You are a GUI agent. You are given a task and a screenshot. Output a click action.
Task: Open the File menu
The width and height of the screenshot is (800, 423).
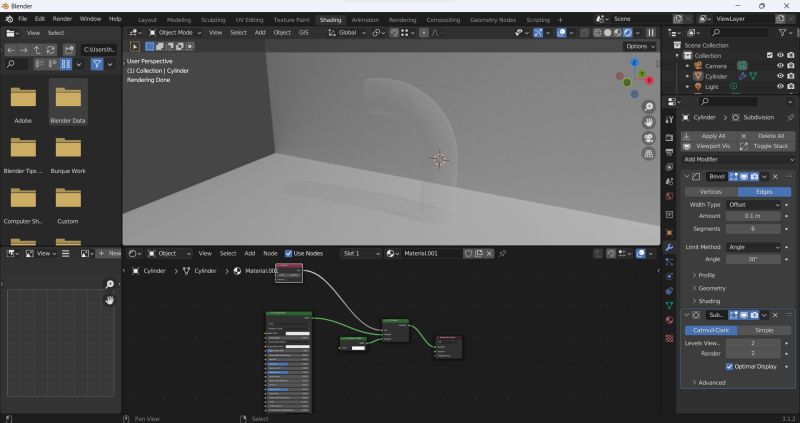pos(22,19)
